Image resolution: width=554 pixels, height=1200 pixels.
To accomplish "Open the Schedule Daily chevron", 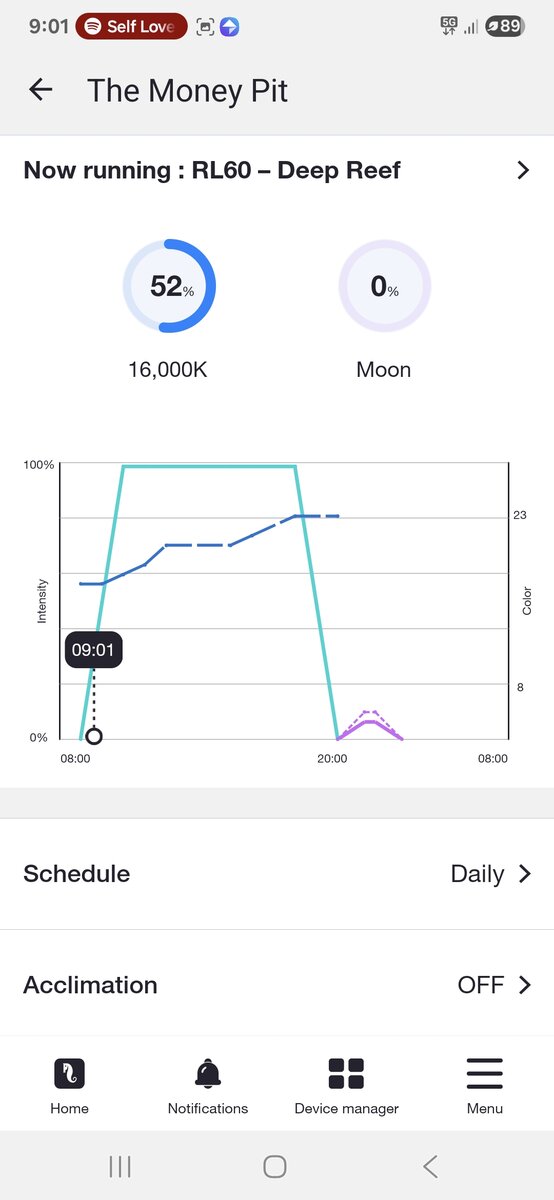I will (525, 874).
